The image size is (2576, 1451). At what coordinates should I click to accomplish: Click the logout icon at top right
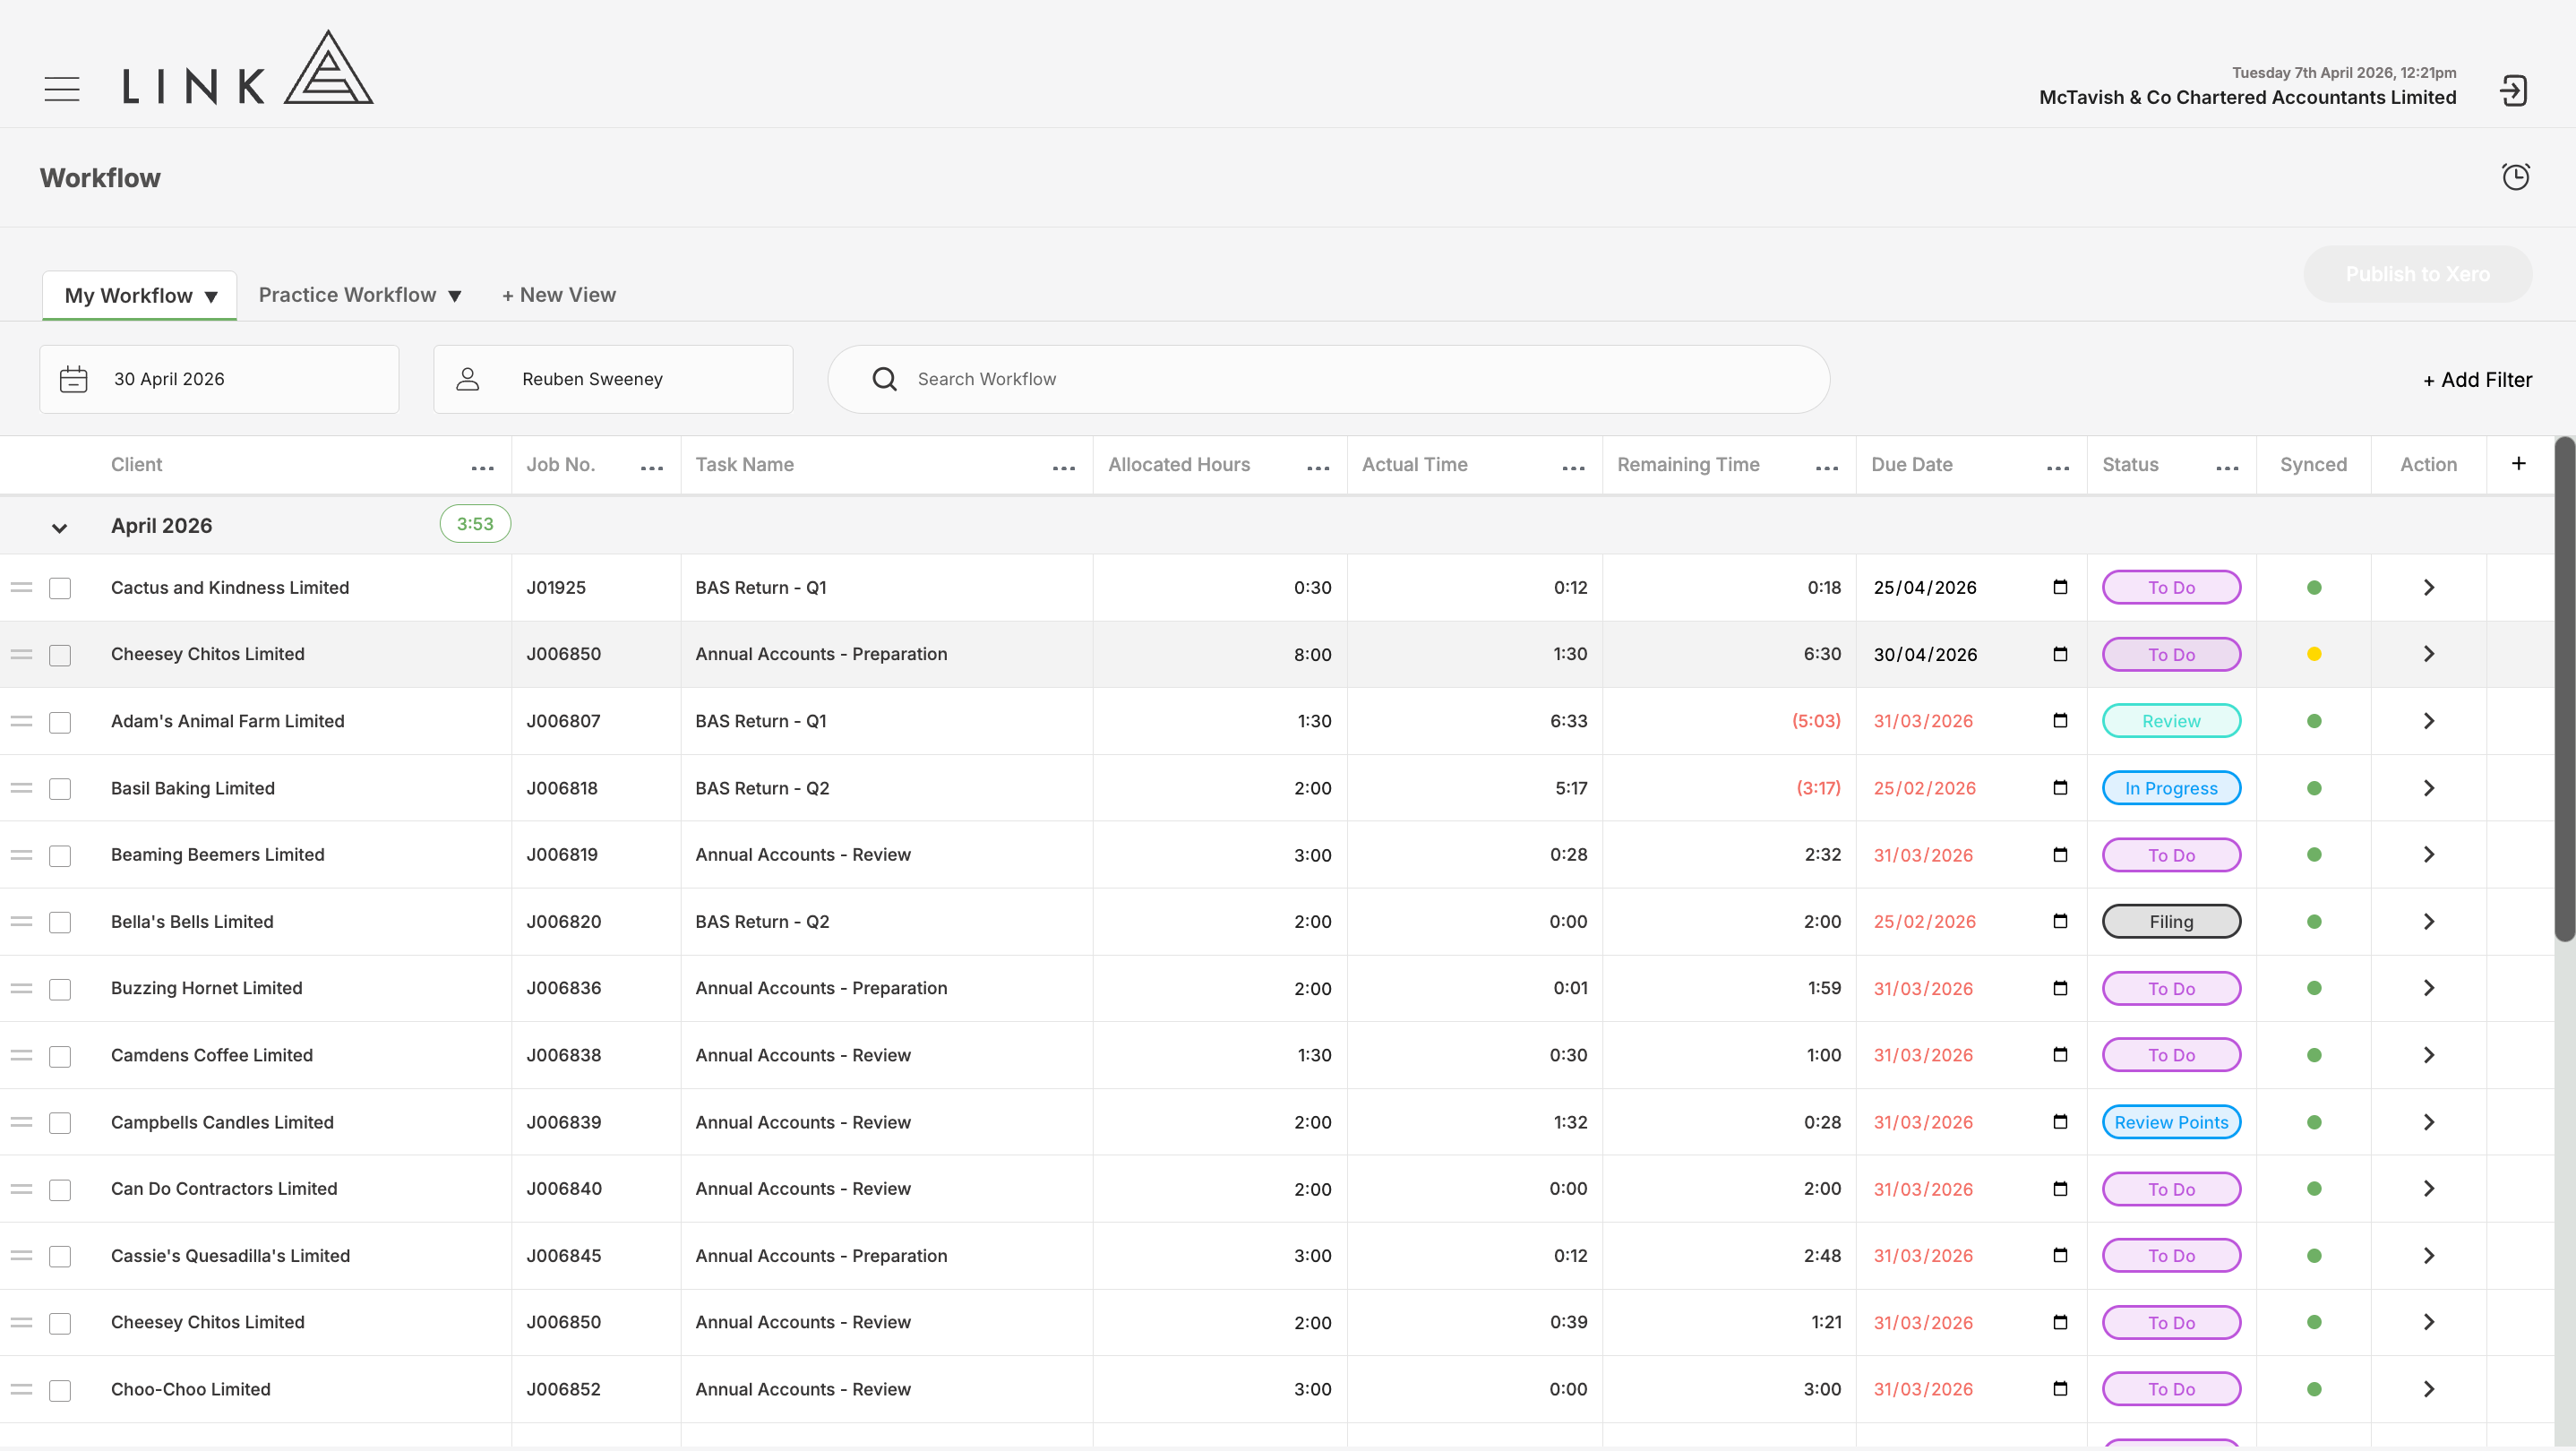click(x=2513, y=91)
